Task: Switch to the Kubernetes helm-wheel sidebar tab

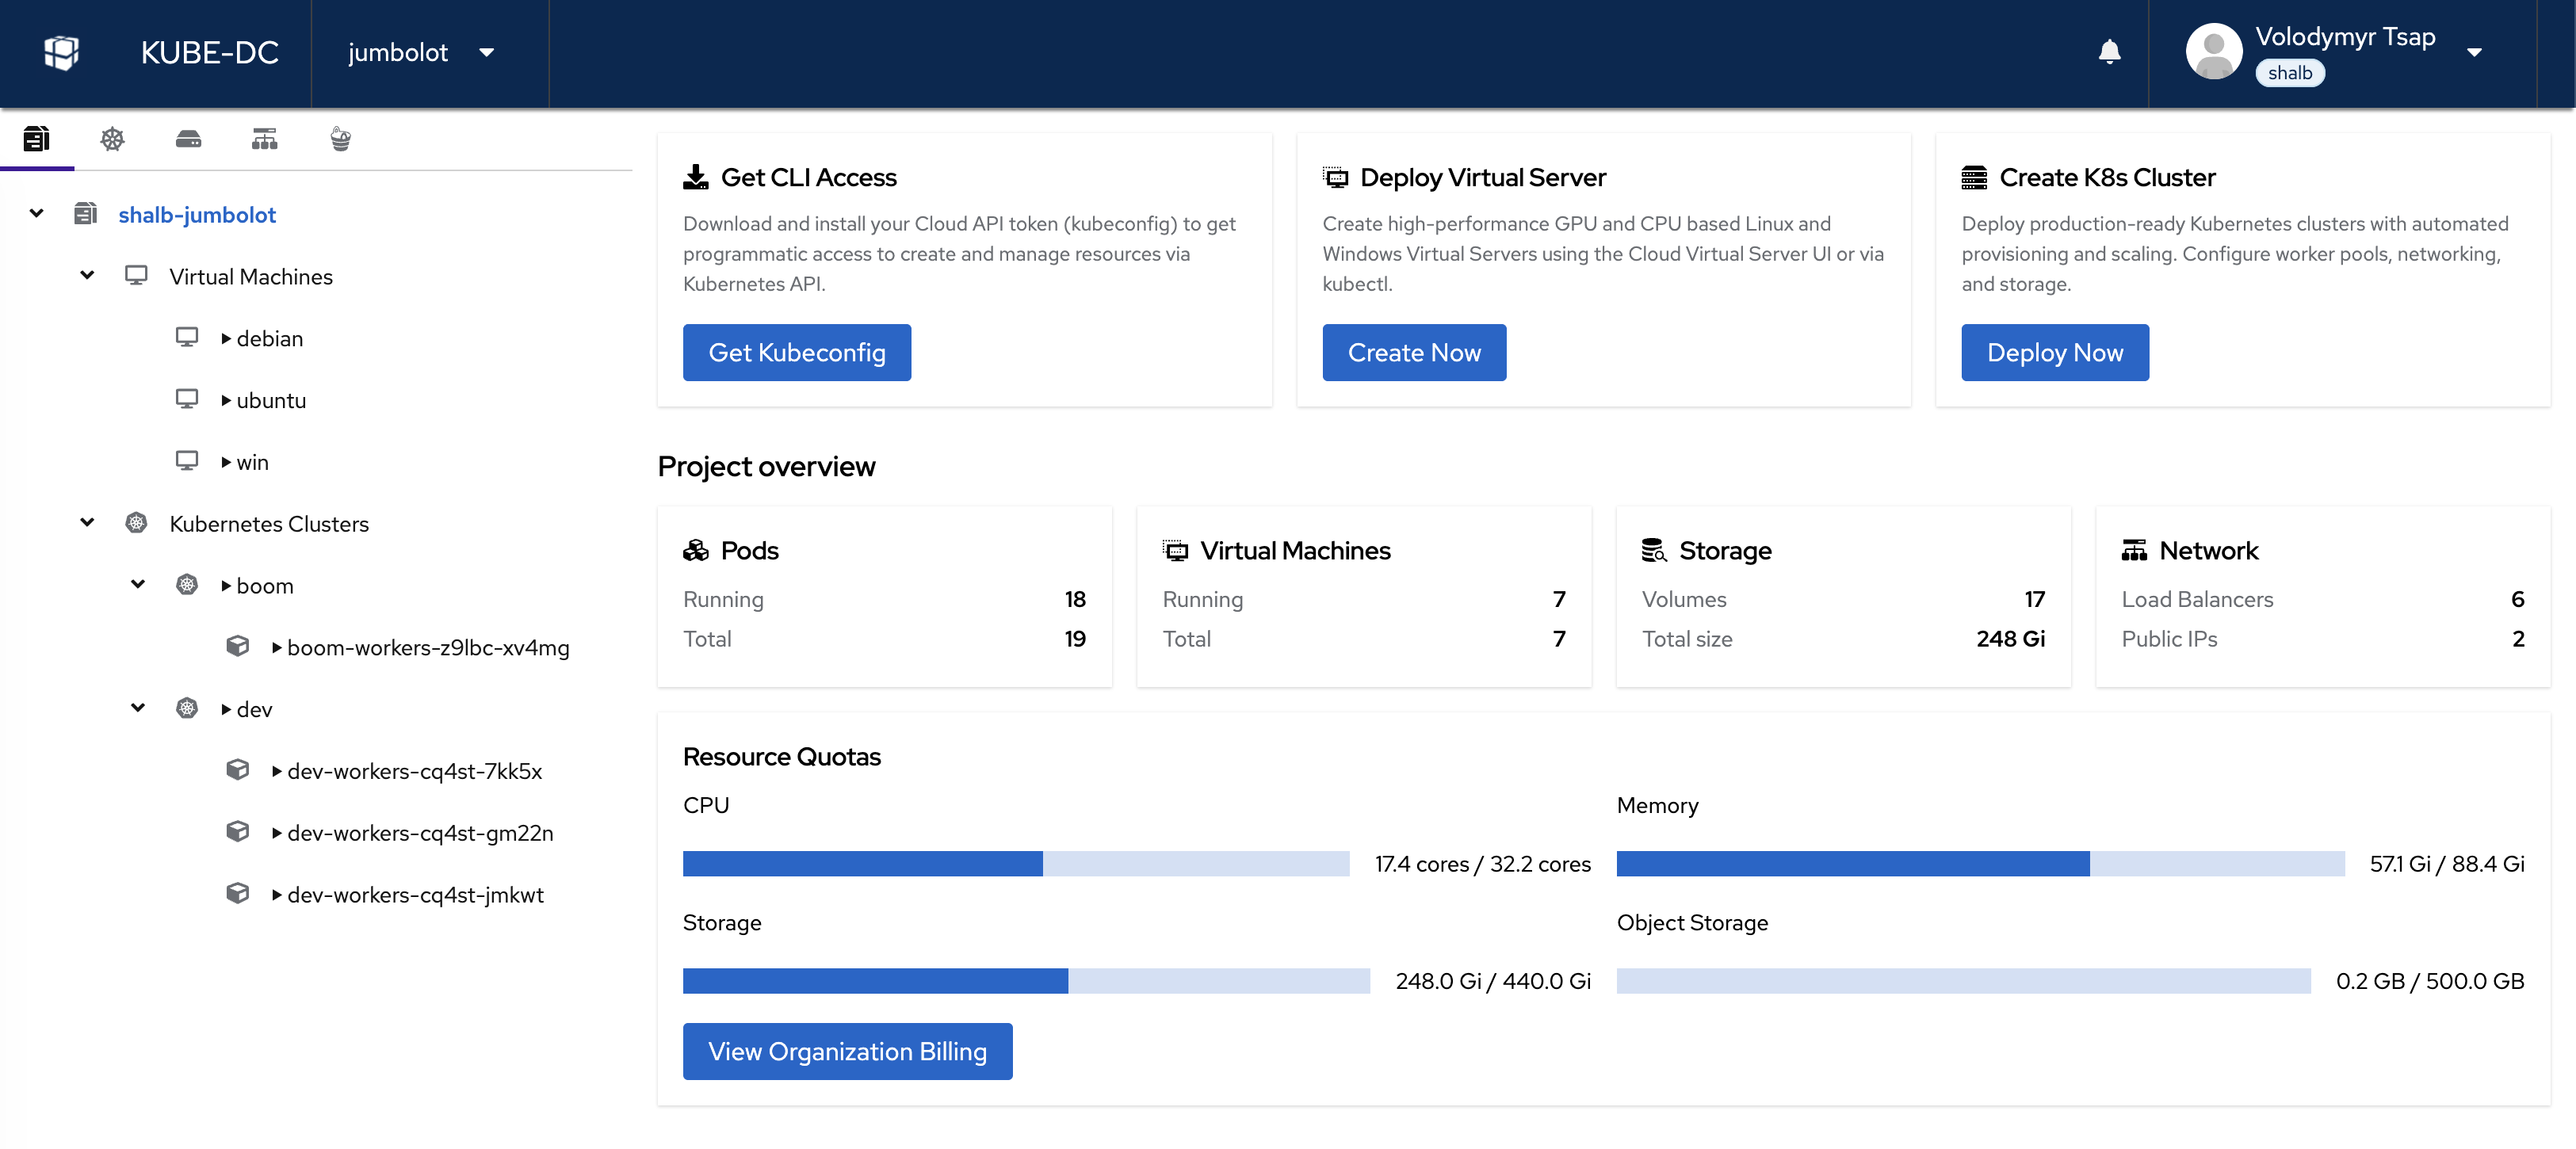Action: click(112, 139)
